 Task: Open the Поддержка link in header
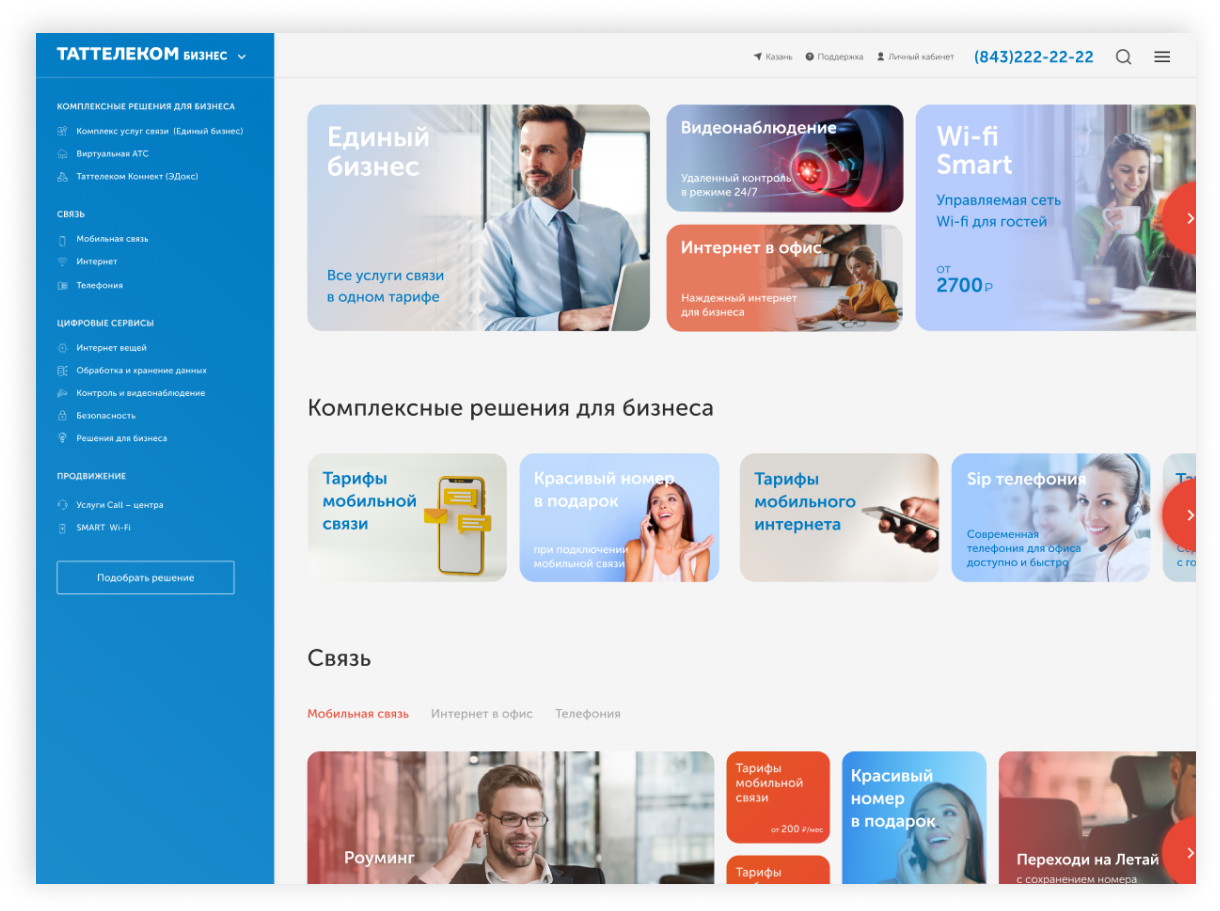click(x=840, y=57)
